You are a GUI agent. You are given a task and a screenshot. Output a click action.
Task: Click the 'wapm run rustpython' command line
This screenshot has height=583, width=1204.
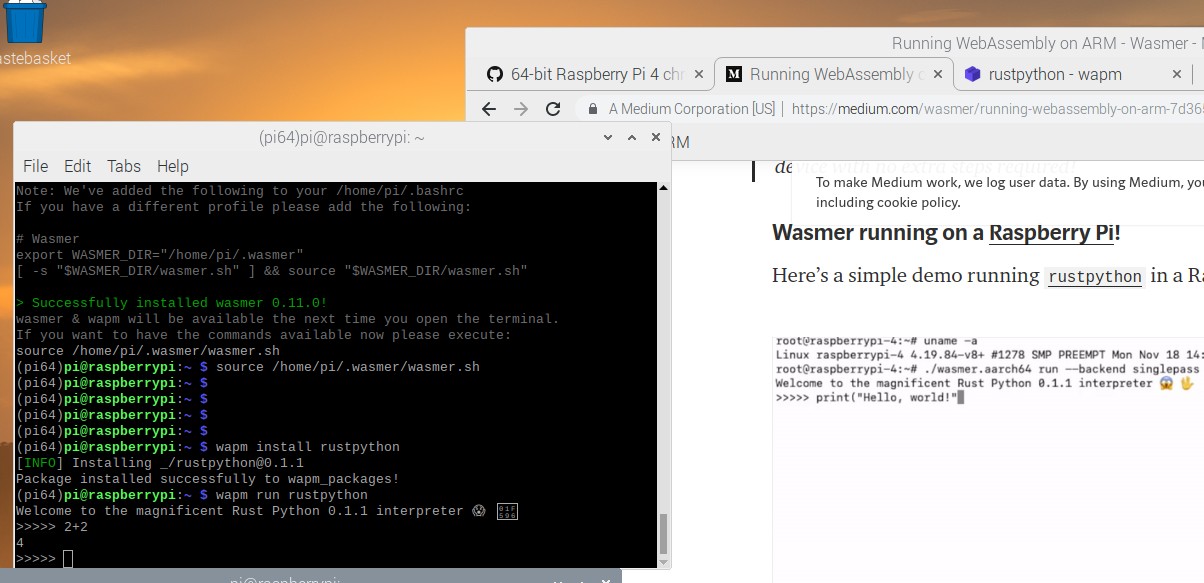[x=292, y=495]
